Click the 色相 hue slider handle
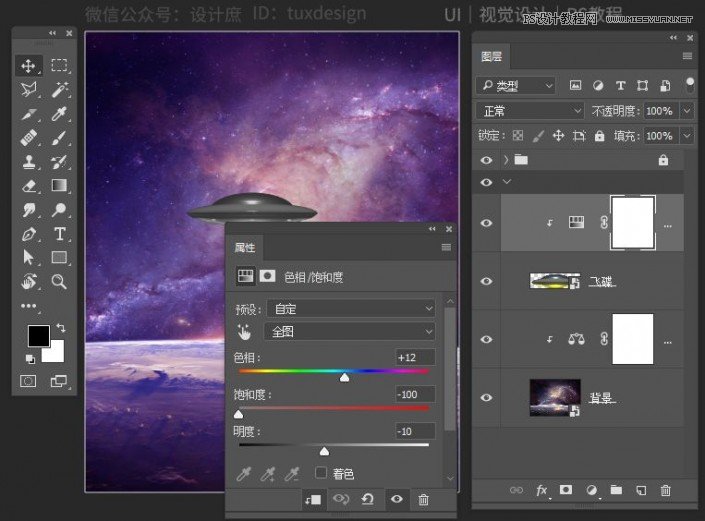Image resolution: width=705 pixels, height=521 pixels. tap(344, 377)
